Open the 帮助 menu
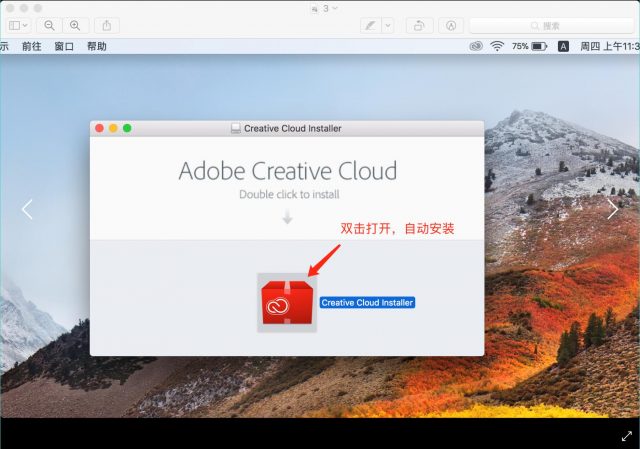 click(x=97, y=47)
